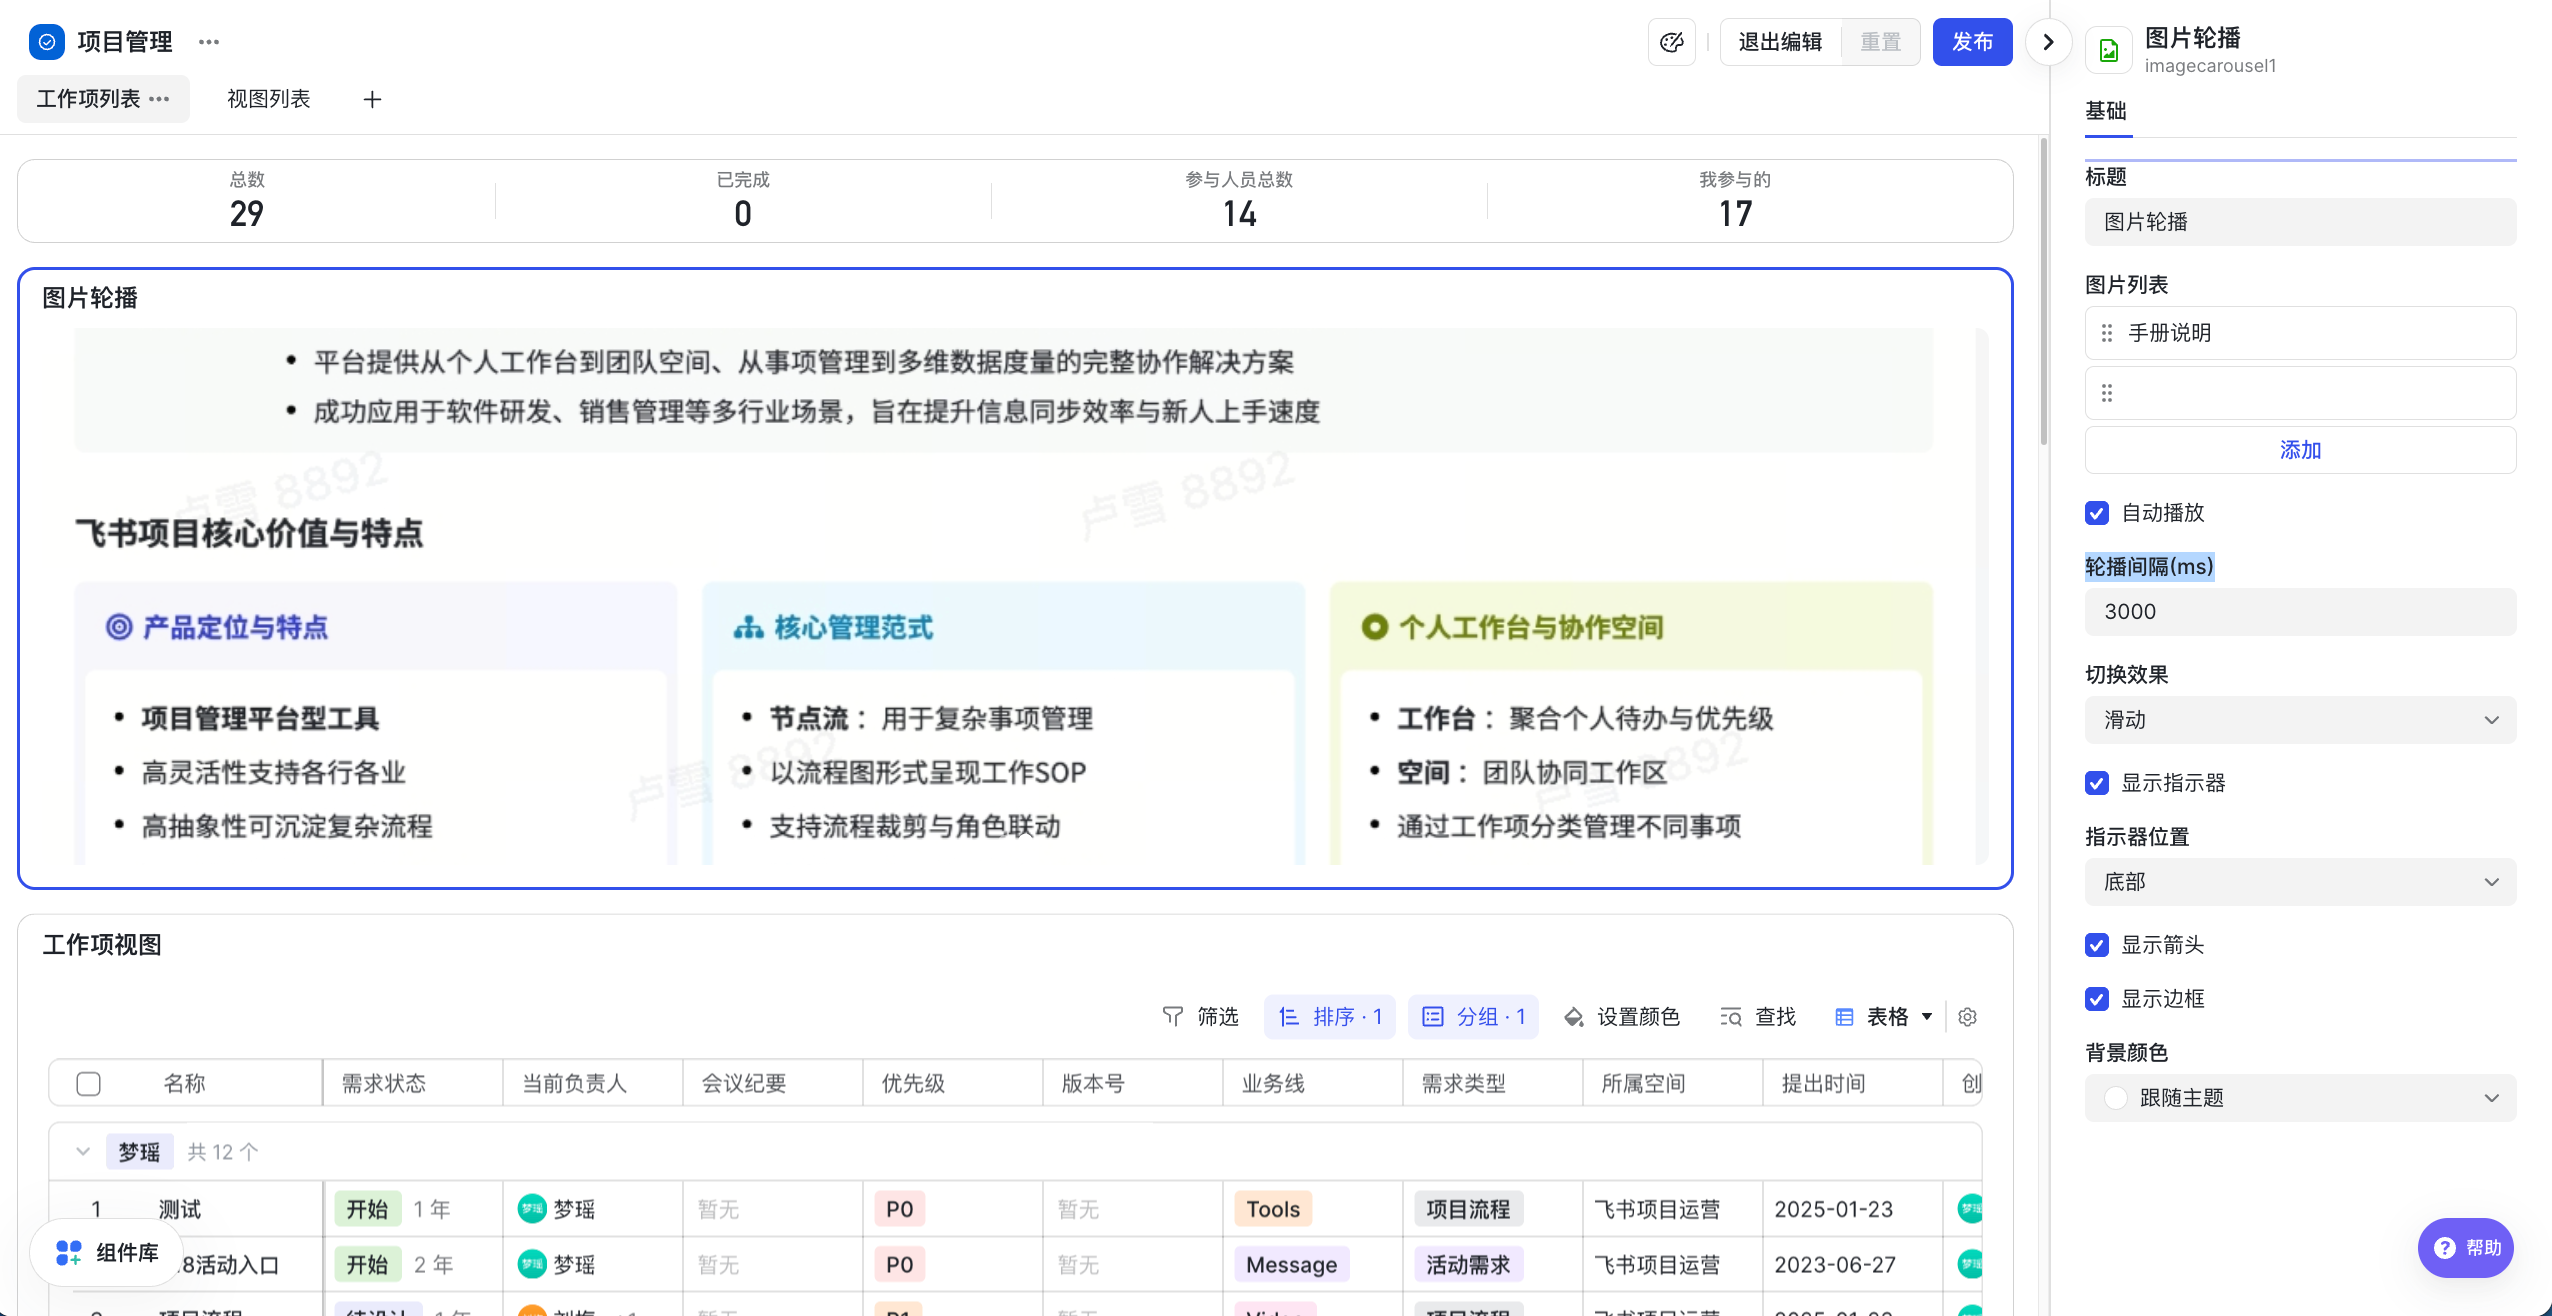Viewport: 2552px width, 1316px height.
Task: Click the main canvas vertical scrollbar
Action: (x=2043, y=293)
